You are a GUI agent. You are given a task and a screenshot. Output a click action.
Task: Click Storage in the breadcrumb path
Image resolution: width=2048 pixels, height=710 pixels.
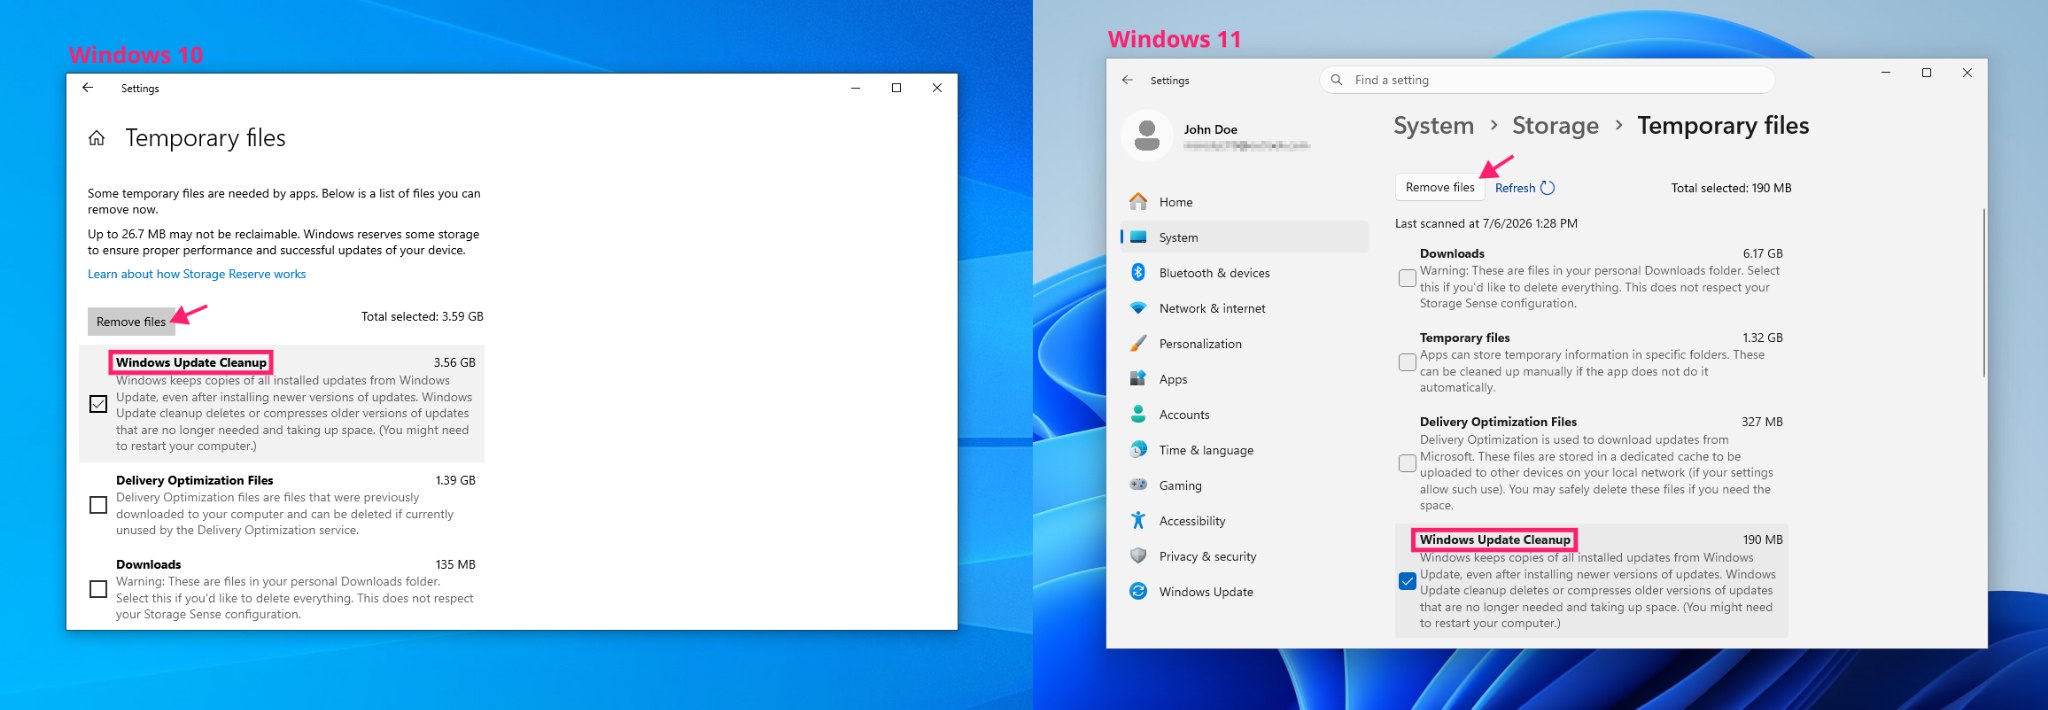point(1555,126)
